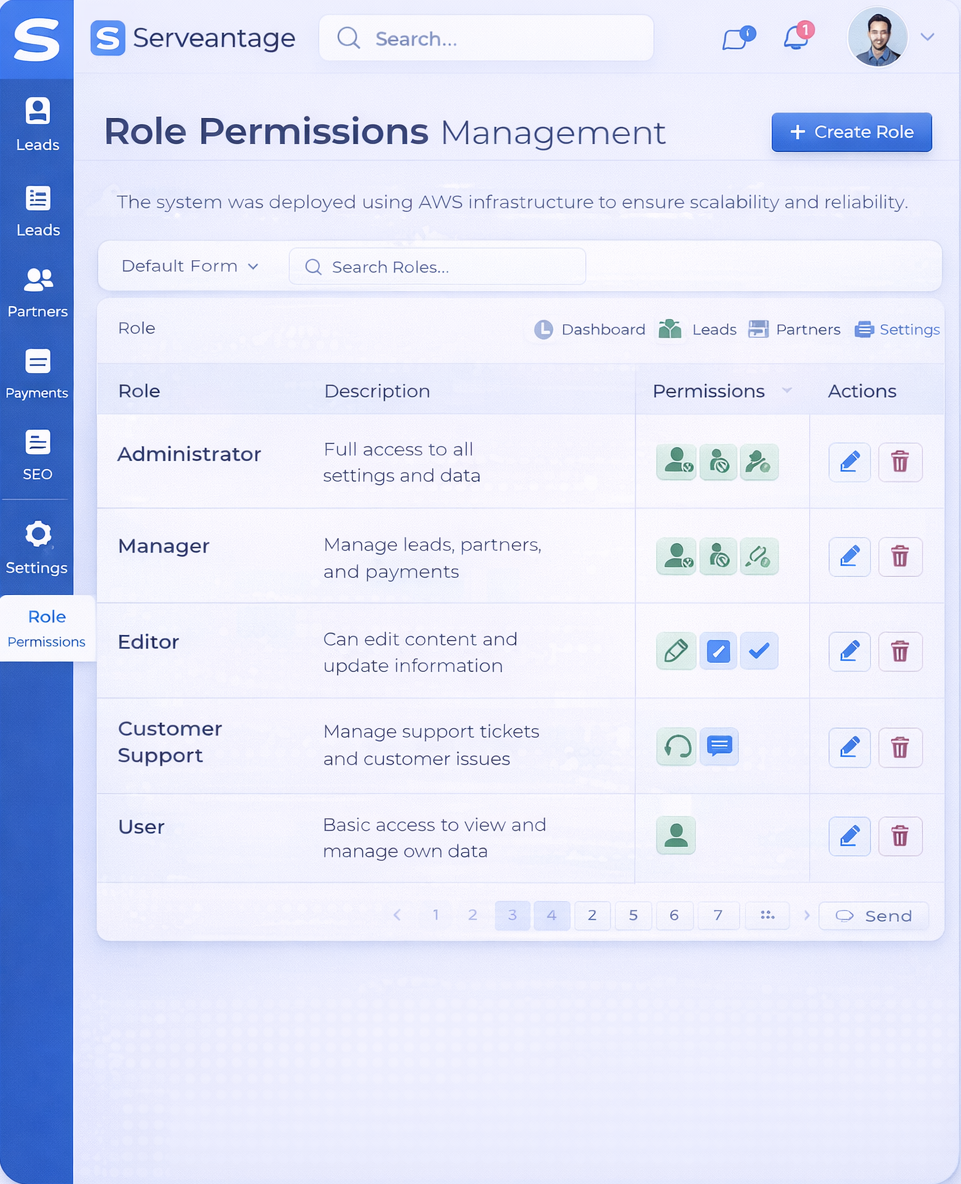The height and width of the screenshot is (1184, 961).
Task: Toggle the blue checkmark permission for Editor
Action: 759,652
